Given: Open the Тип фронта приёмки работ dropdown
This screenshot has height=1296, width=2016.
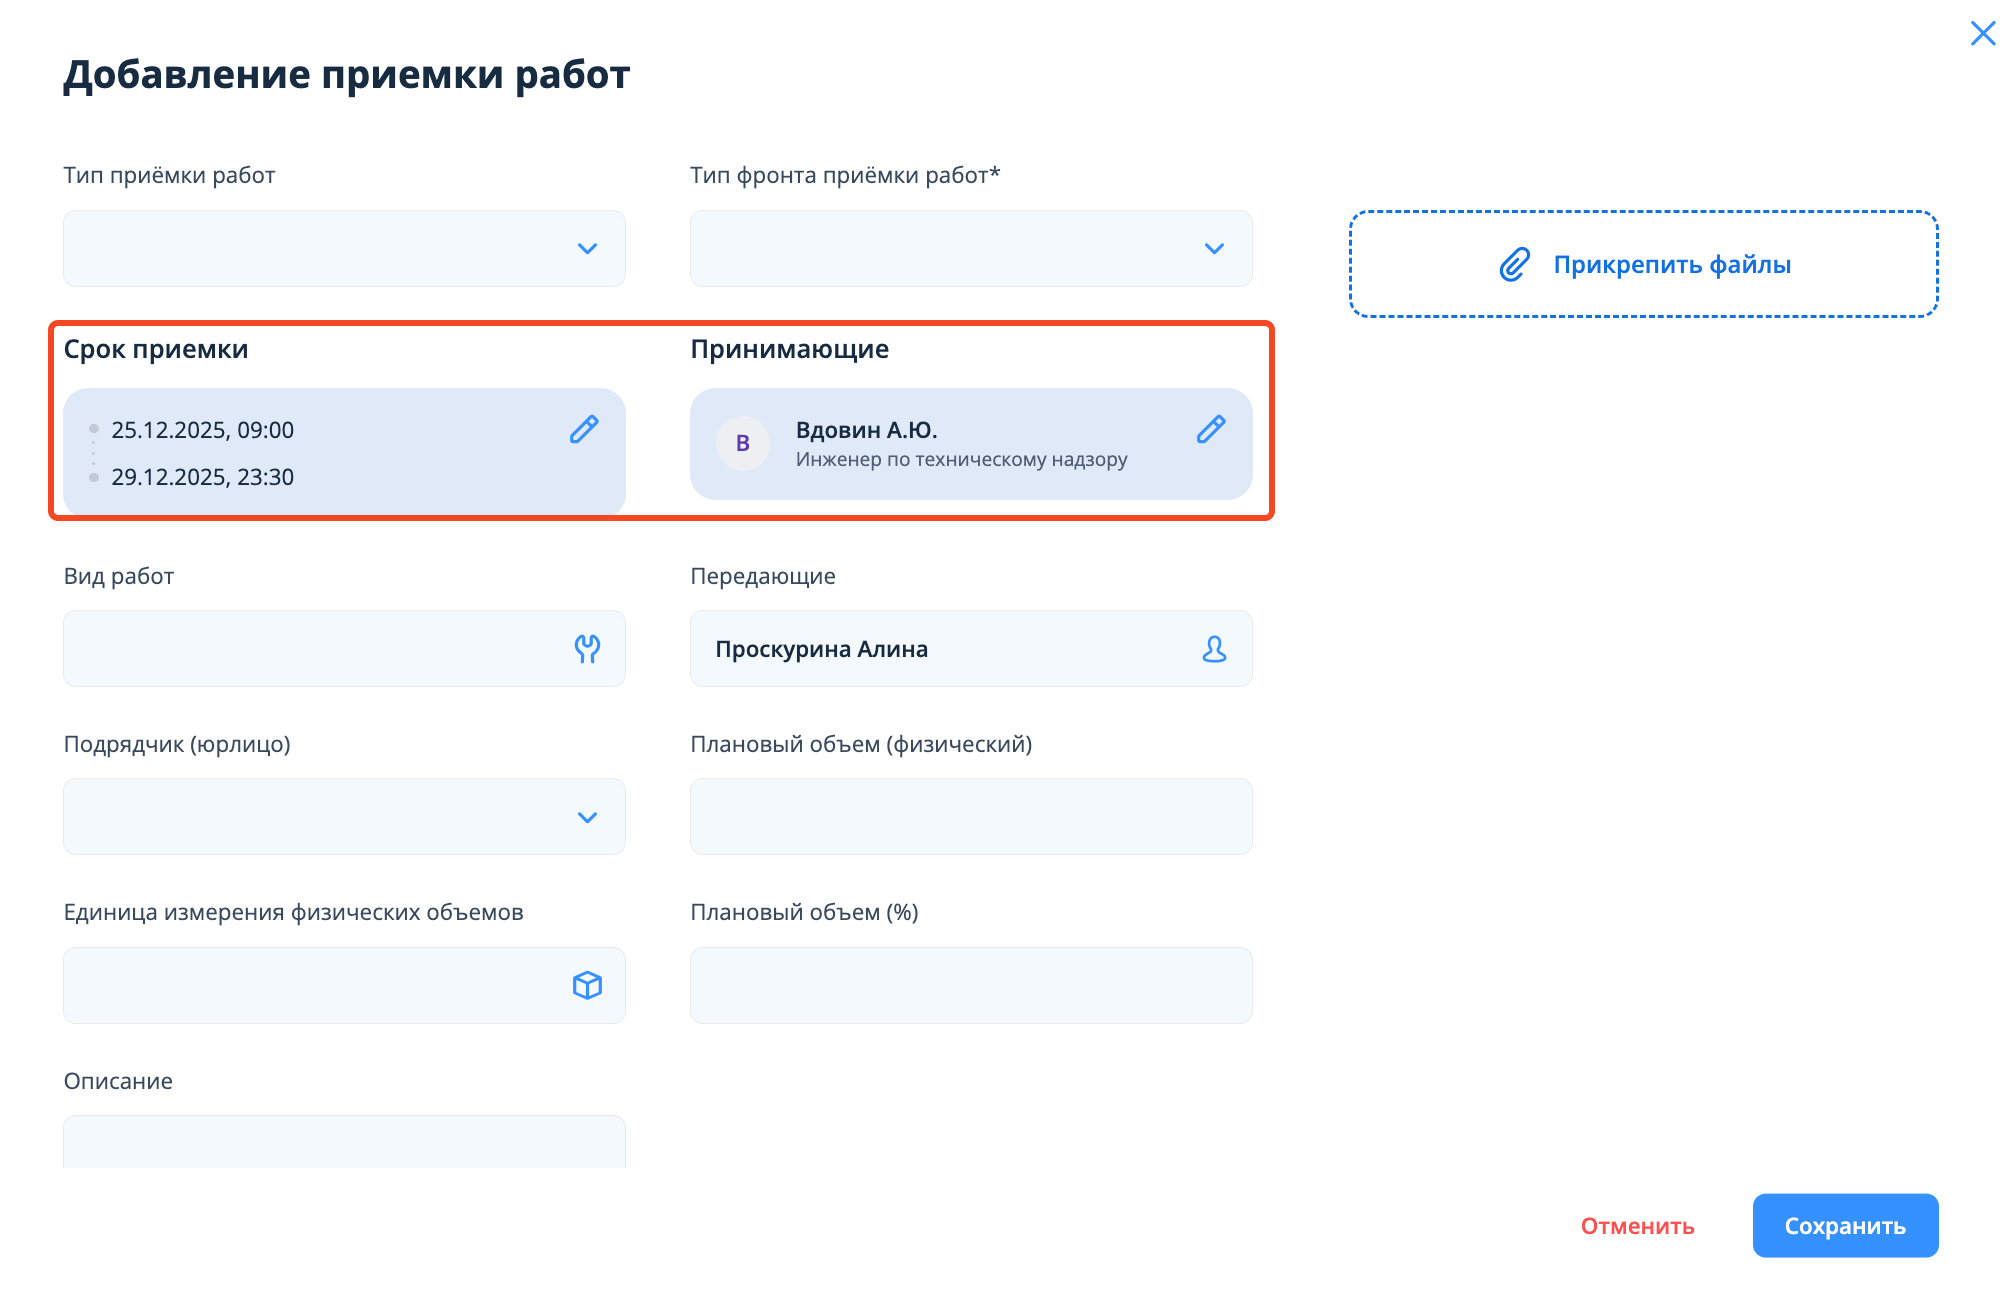Looking at the screenshot, I should point(1214,249).
